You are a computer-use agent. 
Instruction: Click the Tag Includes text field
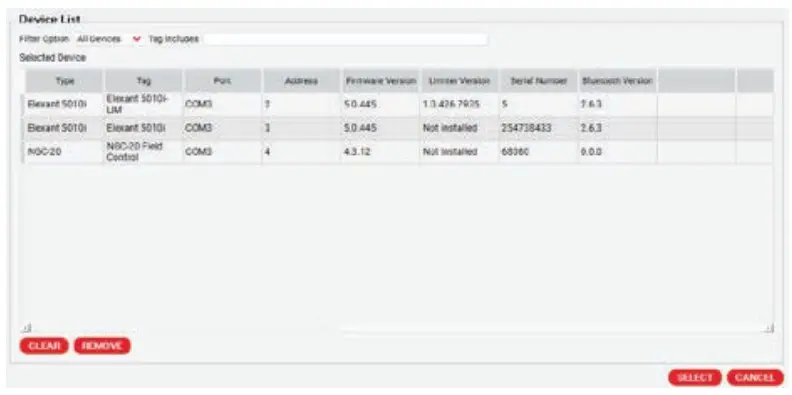(345, 39)
